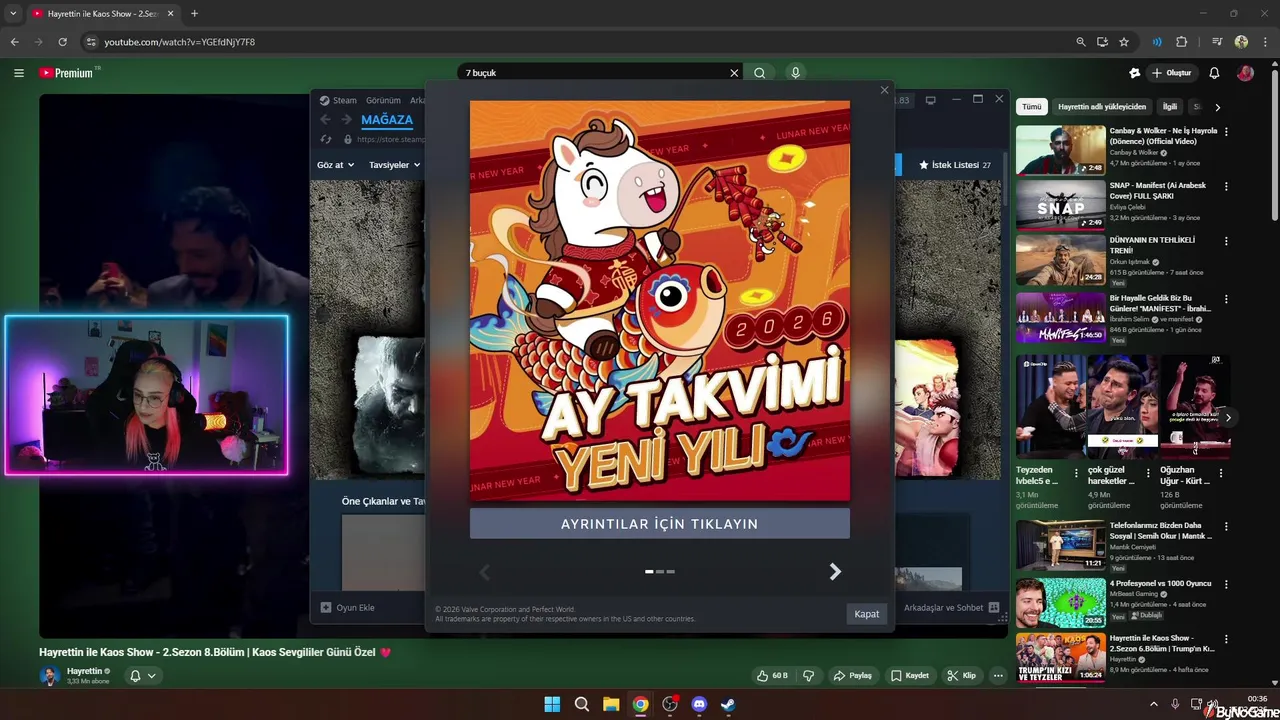Run search with the magnifier button
Viewport: 1280px width, 720px height.
click(760, 73)
